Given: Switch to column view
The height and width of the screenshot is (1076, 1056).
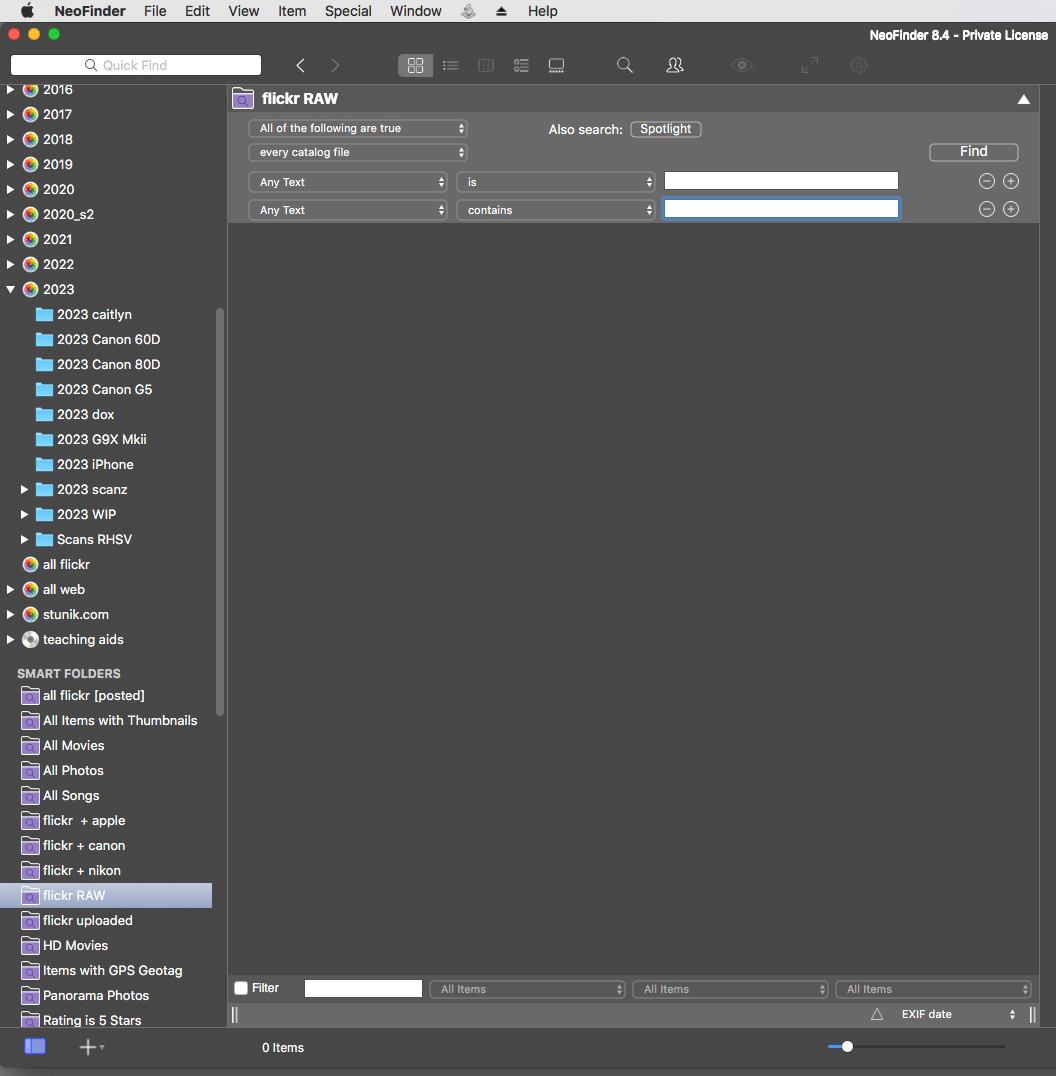Looking at the screenshot, I should [486, 65].
